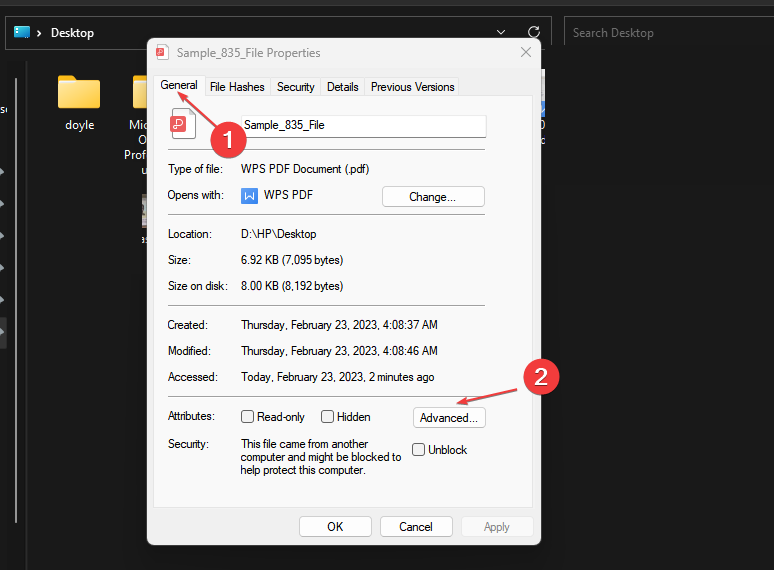Click the size on disk value 8.00 KB
The image size is (774, 570).
point(292,286)
